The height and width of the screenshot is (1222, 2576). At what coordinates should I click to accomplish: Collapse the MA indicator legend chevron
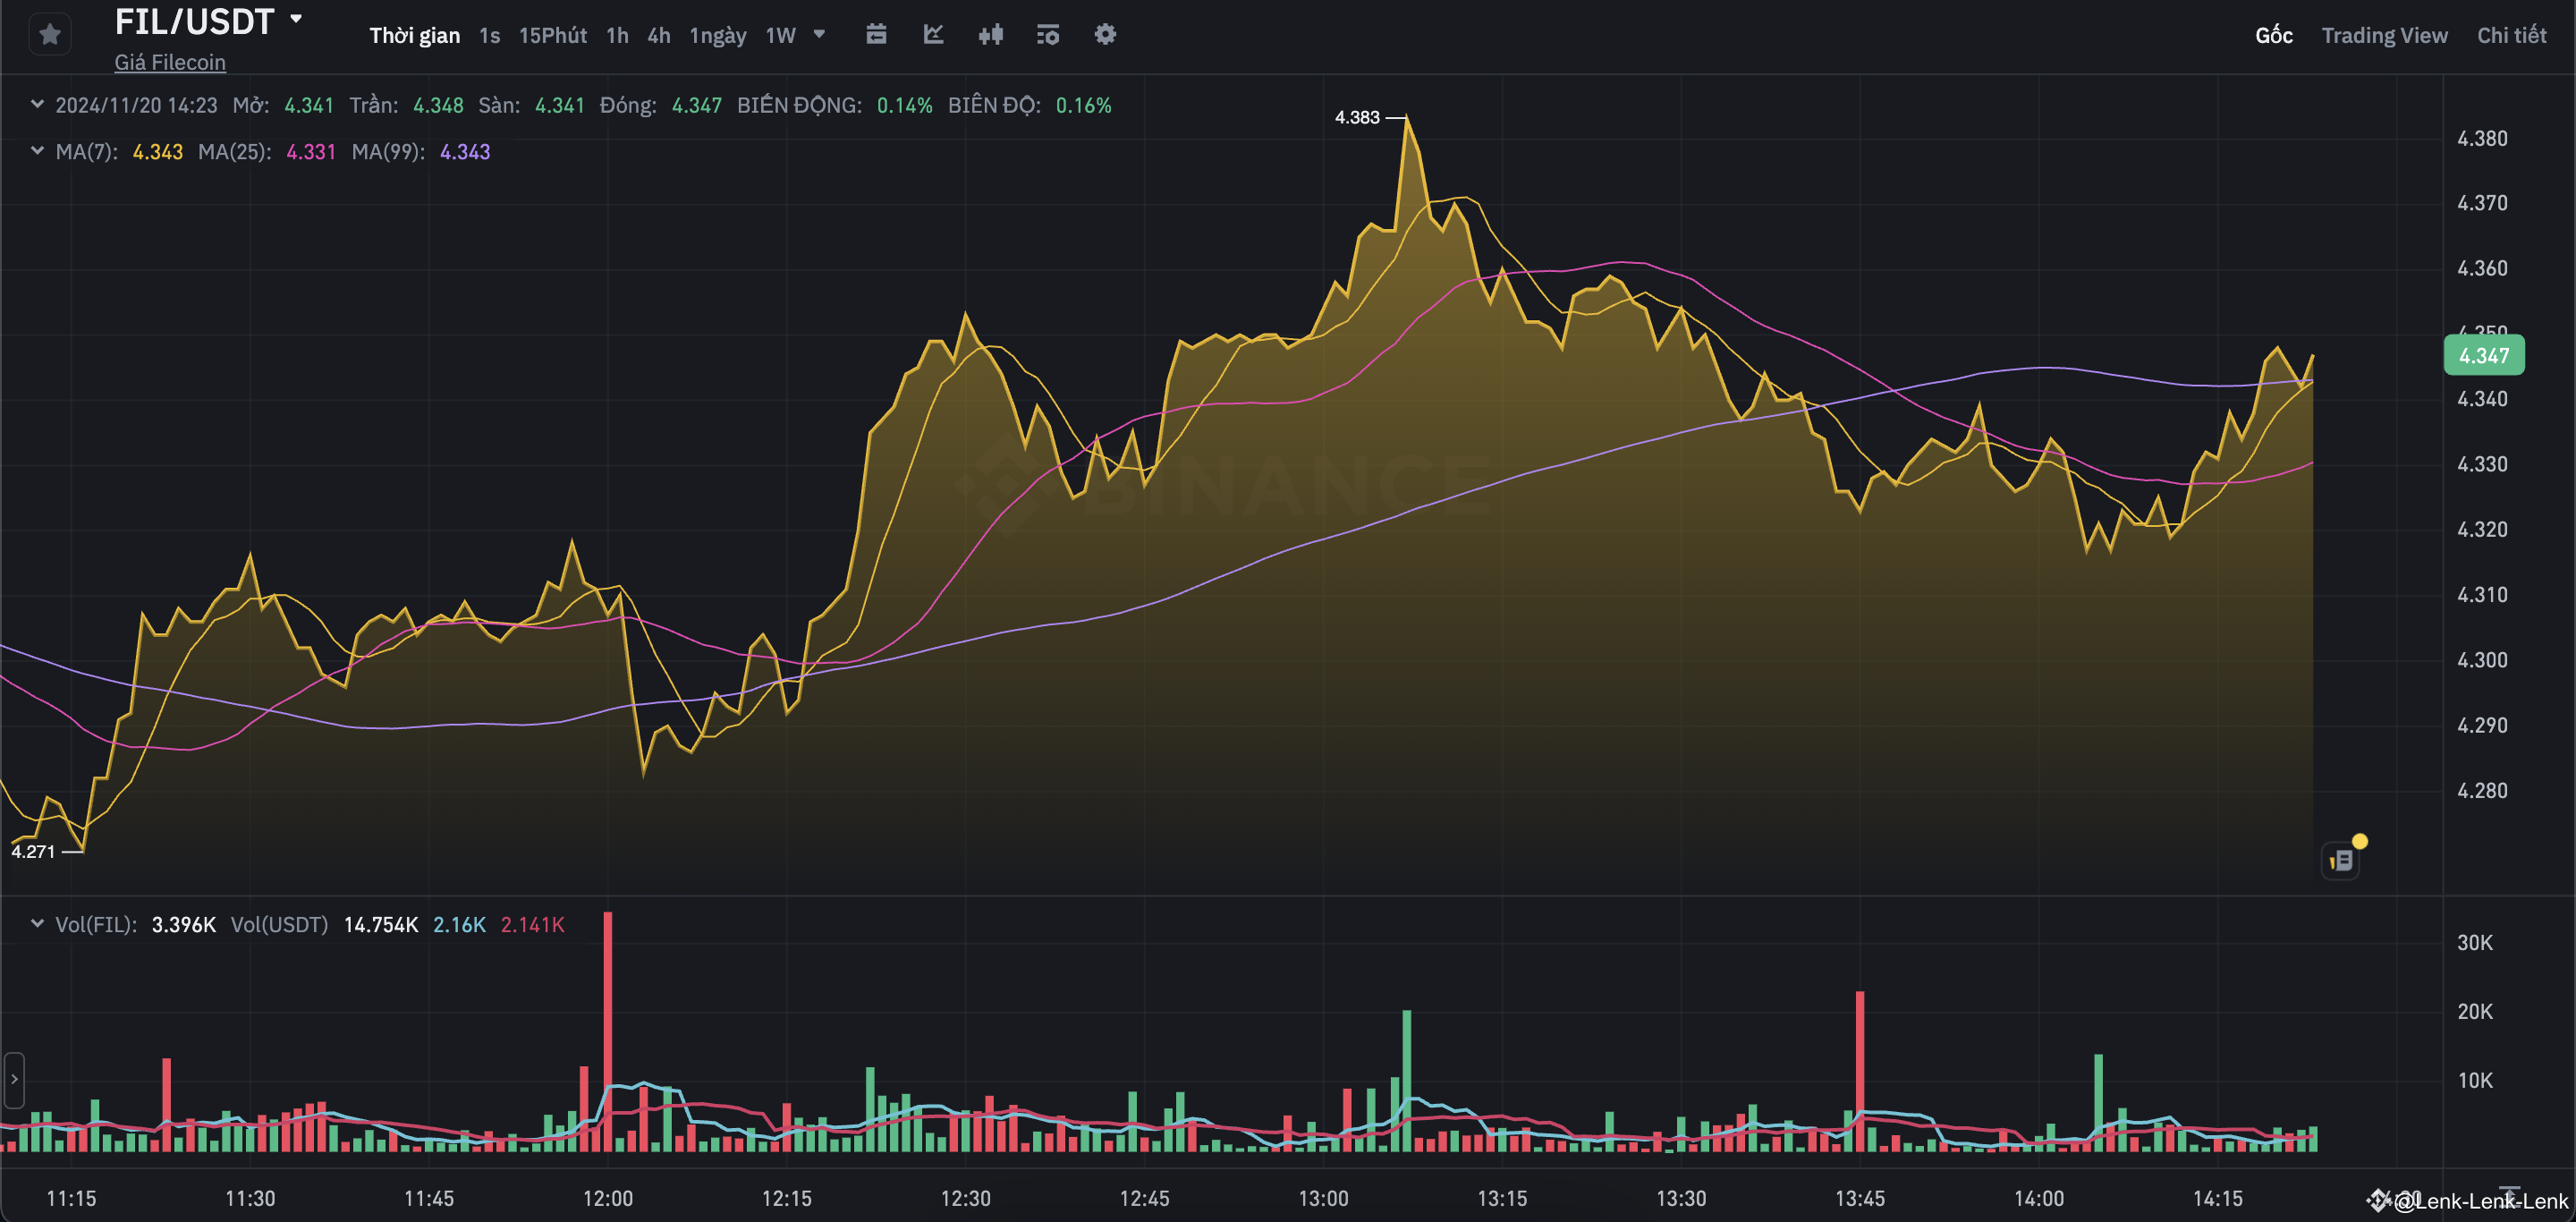(37, 151)
